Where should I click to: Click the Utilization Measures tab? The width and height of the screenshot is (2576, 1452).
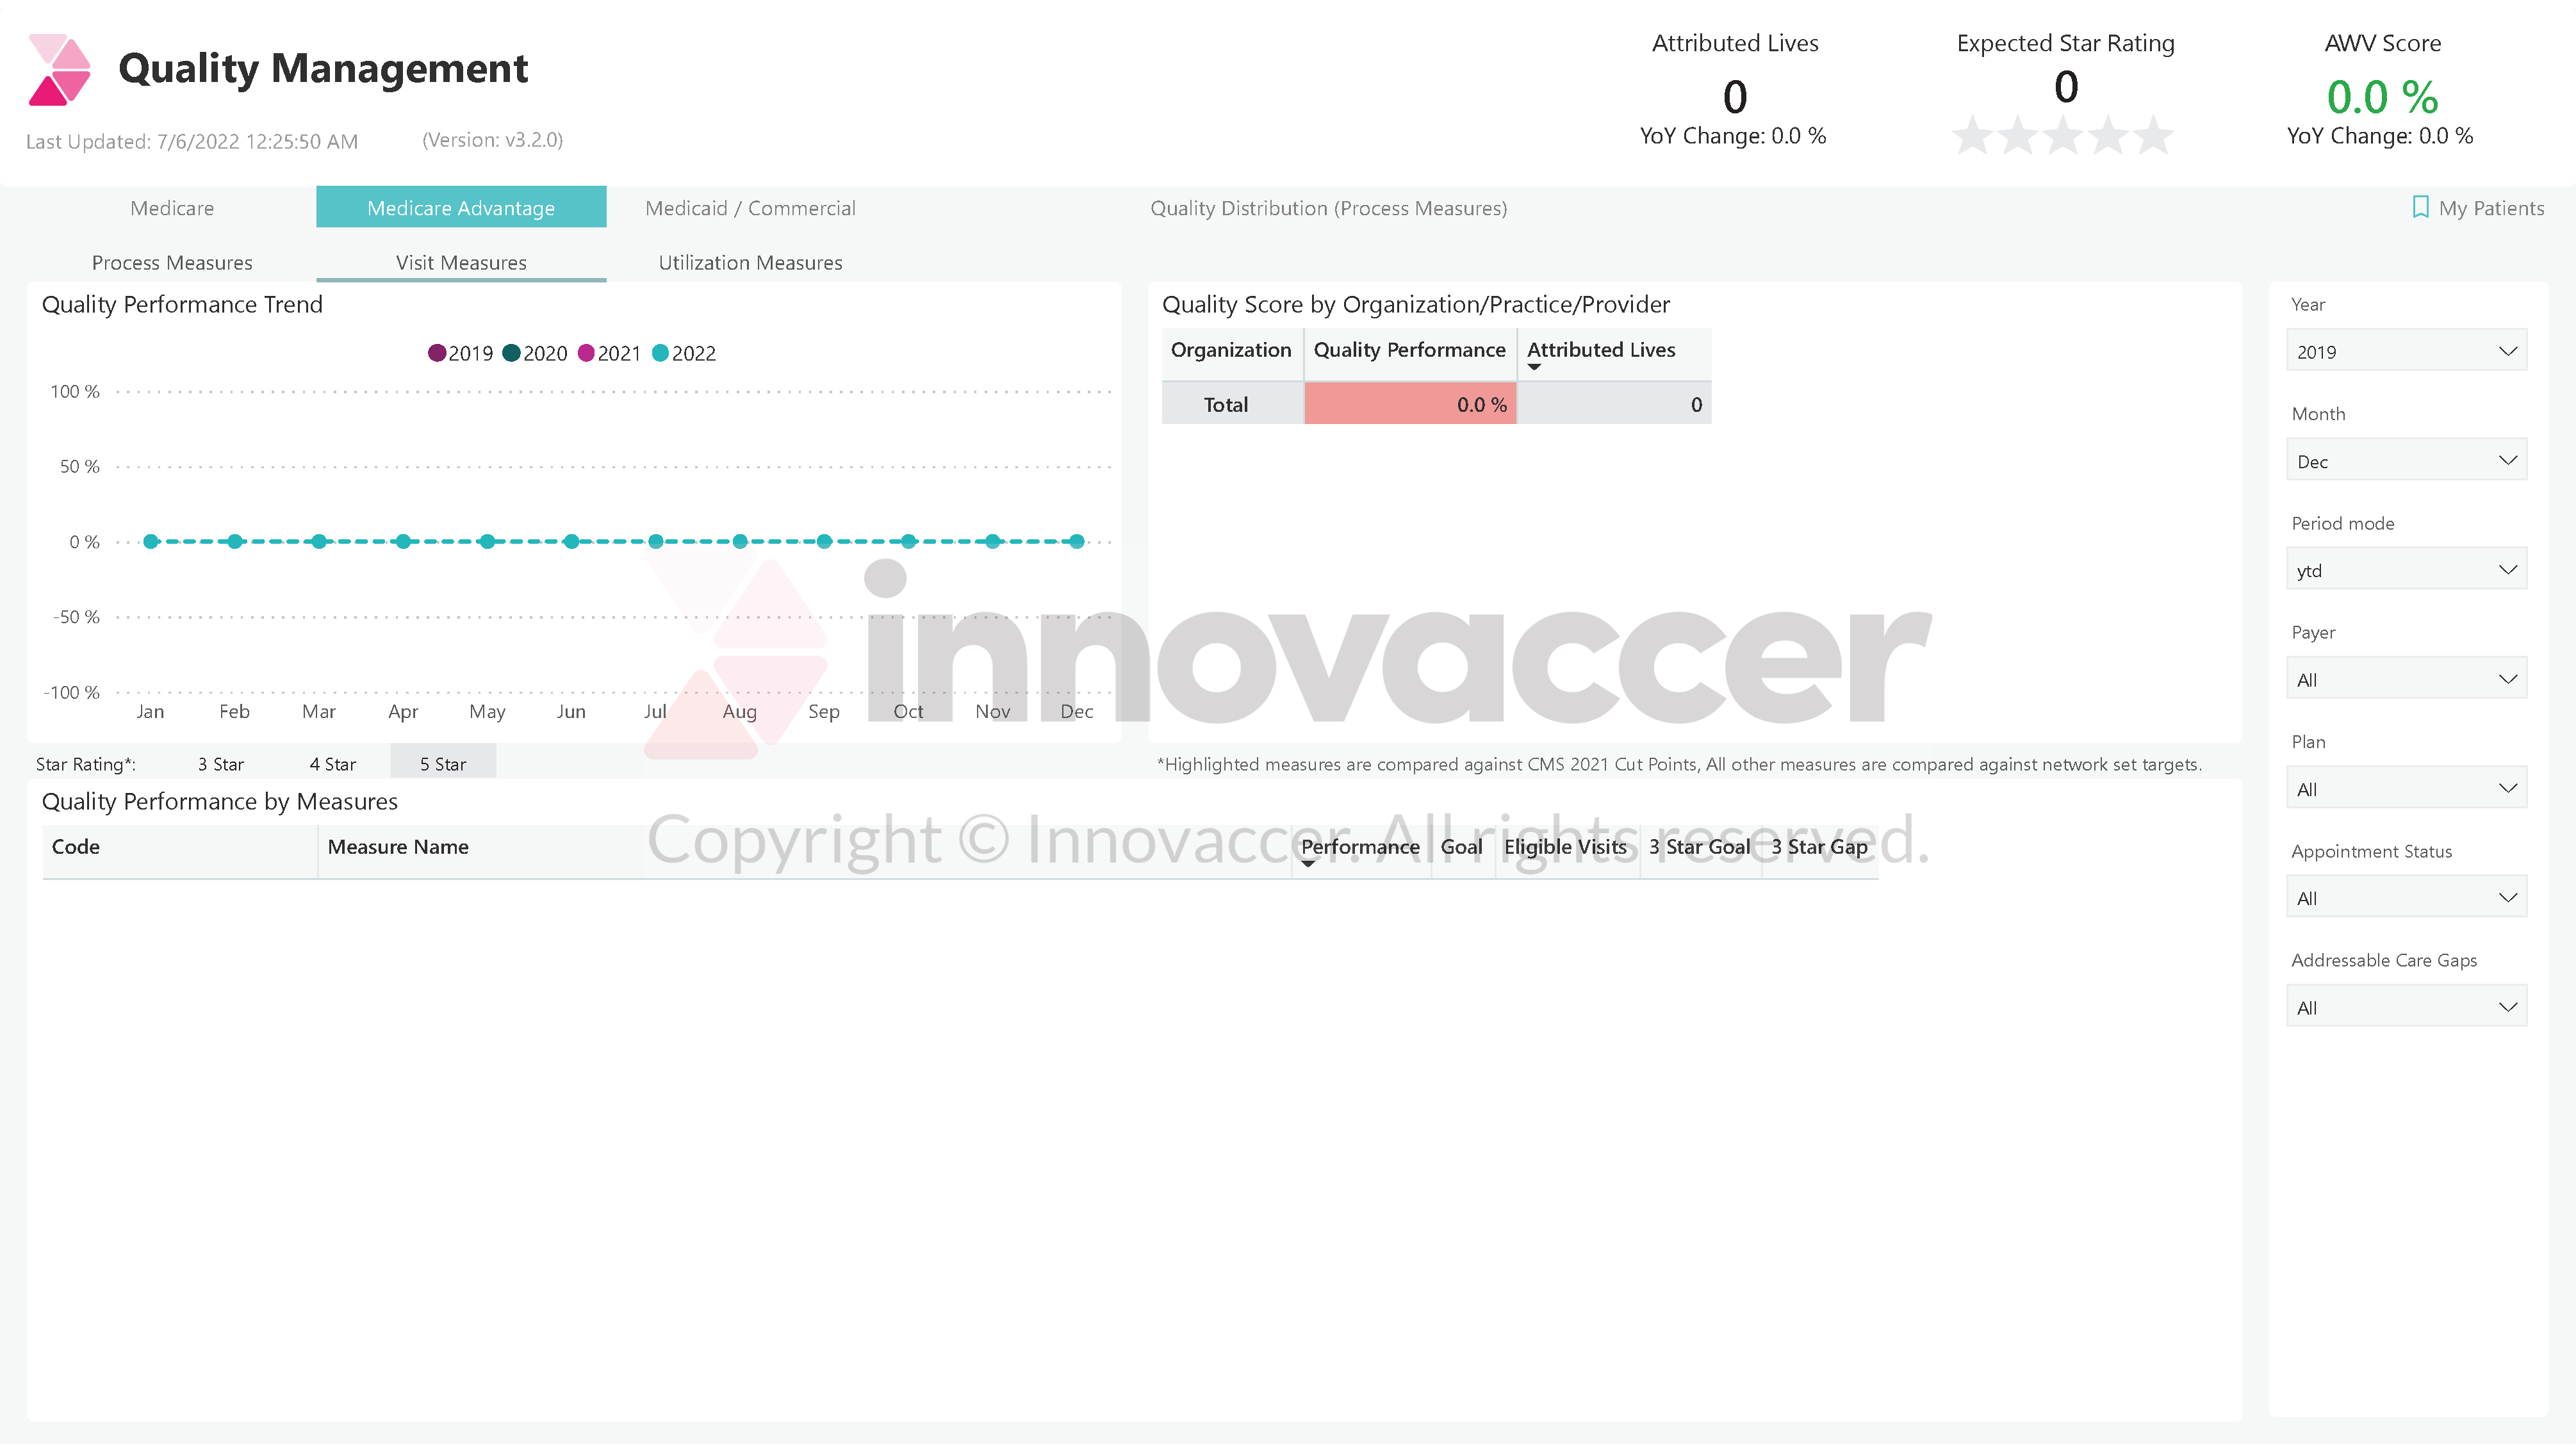coord(750,262)
